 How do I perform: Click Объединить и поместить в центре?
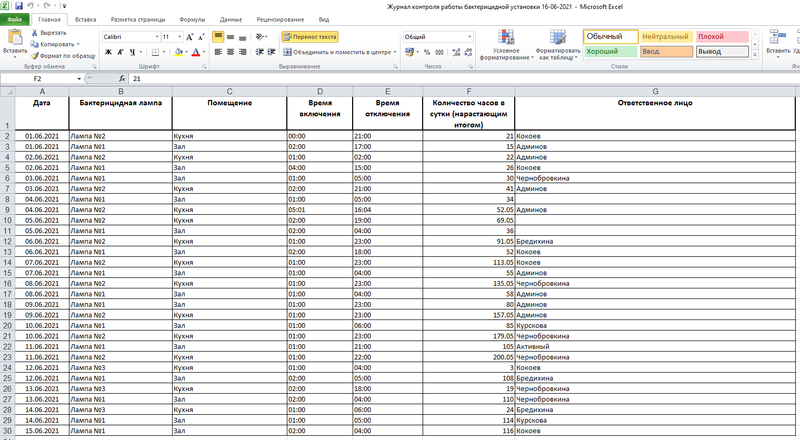pyautogui.click(x=337, y=52)
